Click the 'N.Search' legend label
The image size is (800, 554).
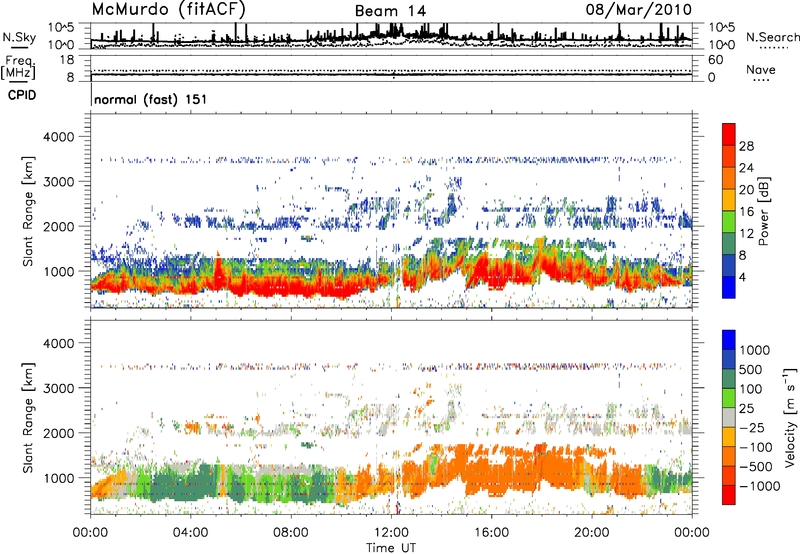click(773, 37)
